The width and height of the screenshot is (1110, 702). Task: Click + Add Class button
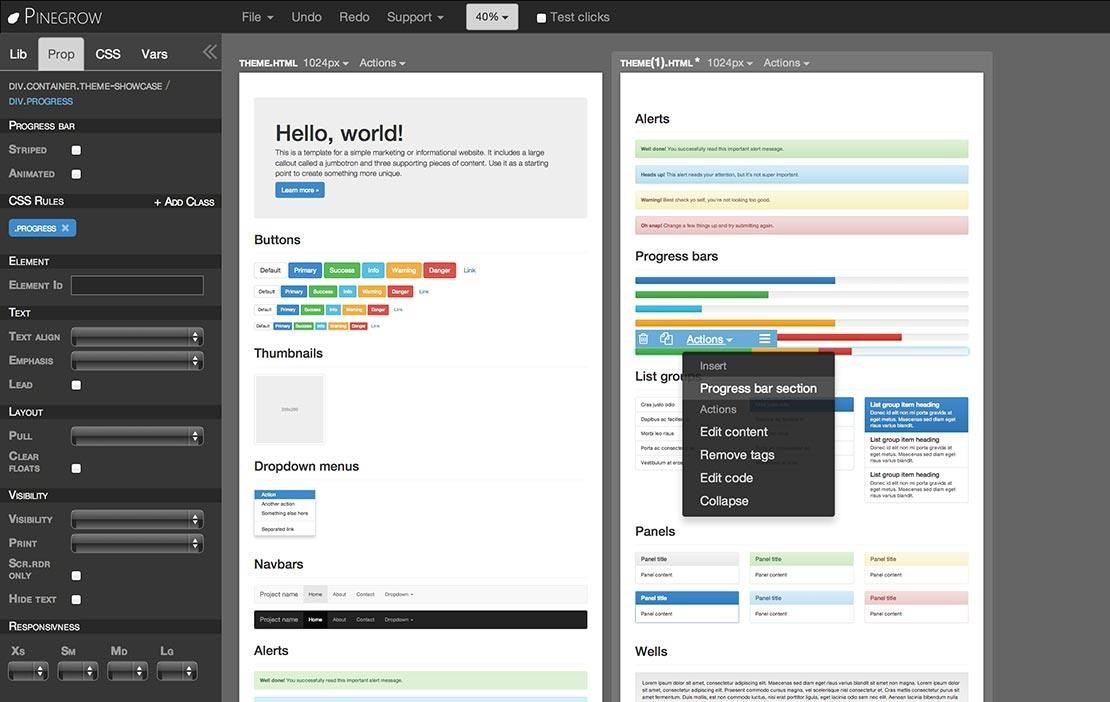pyautogui.click(x=184, y=202)
